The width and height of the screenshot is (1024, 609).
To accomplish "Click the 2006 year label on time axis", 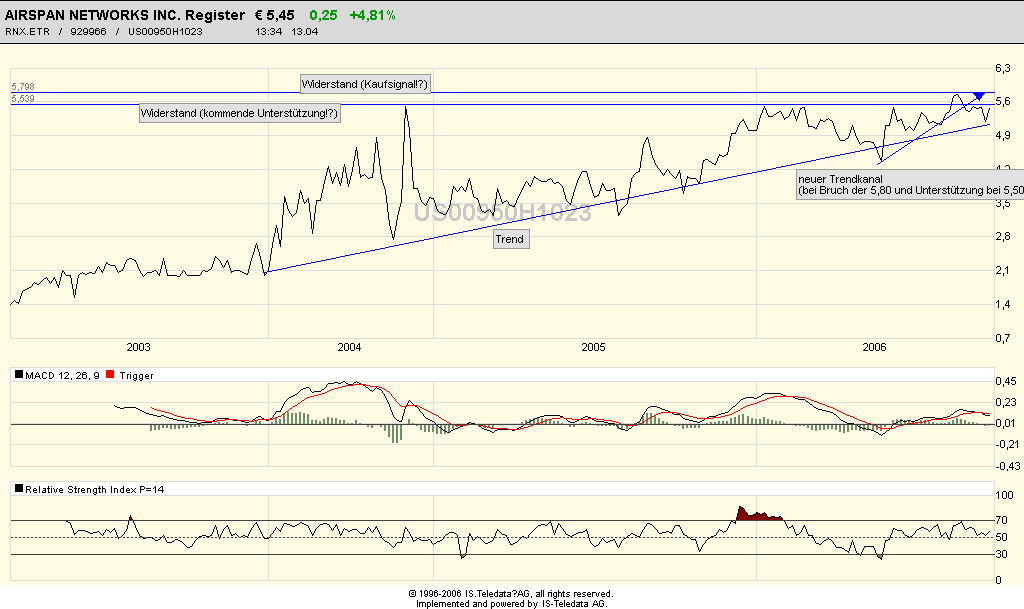I will pos(874,347).
